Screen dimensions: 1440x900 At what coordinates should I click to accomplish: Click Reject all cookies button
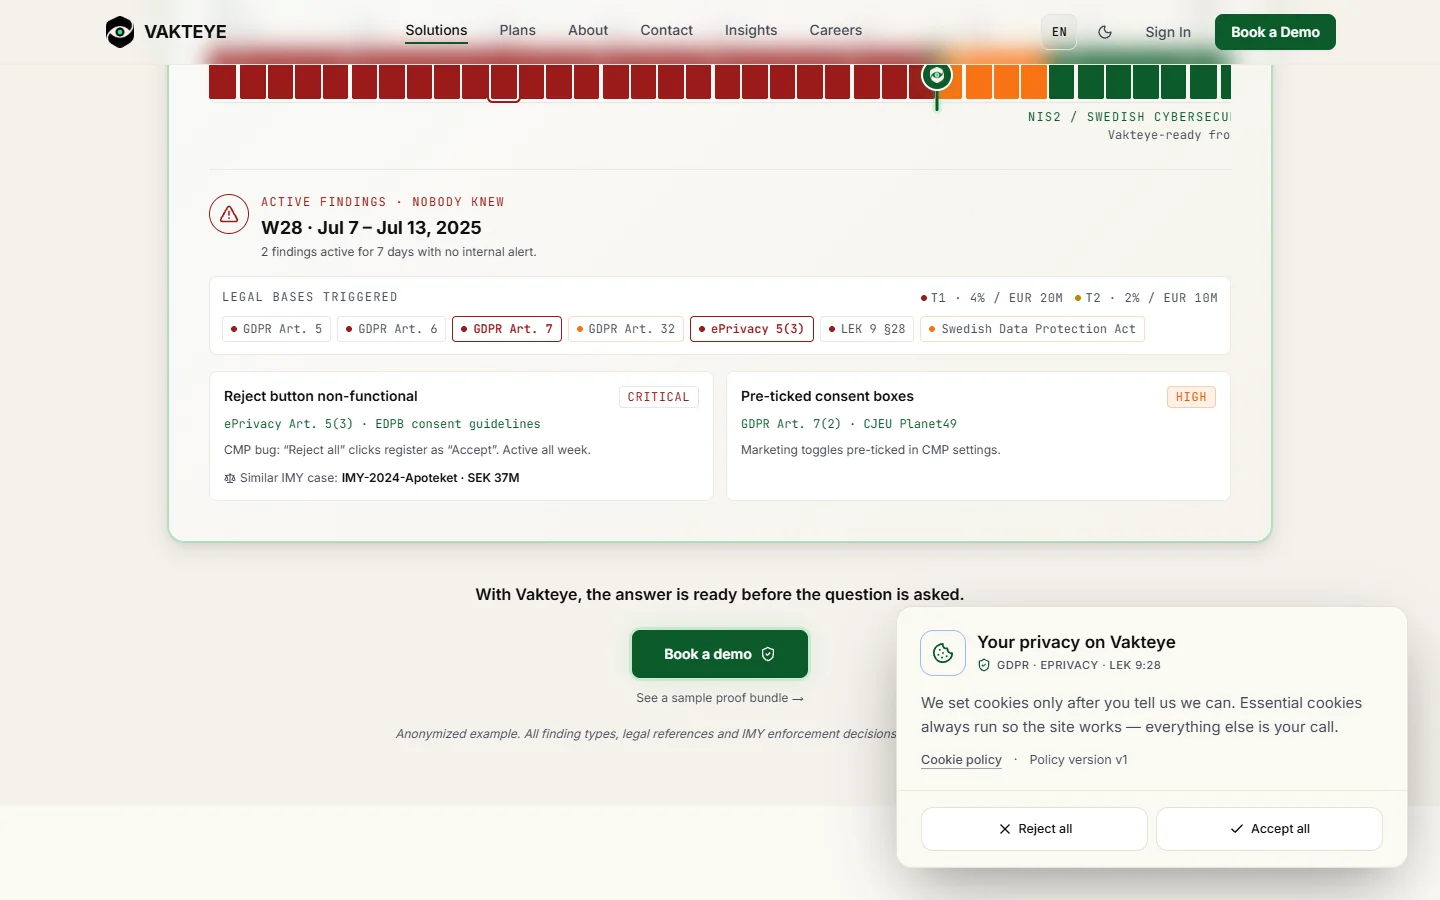[x=1034, y=829]
